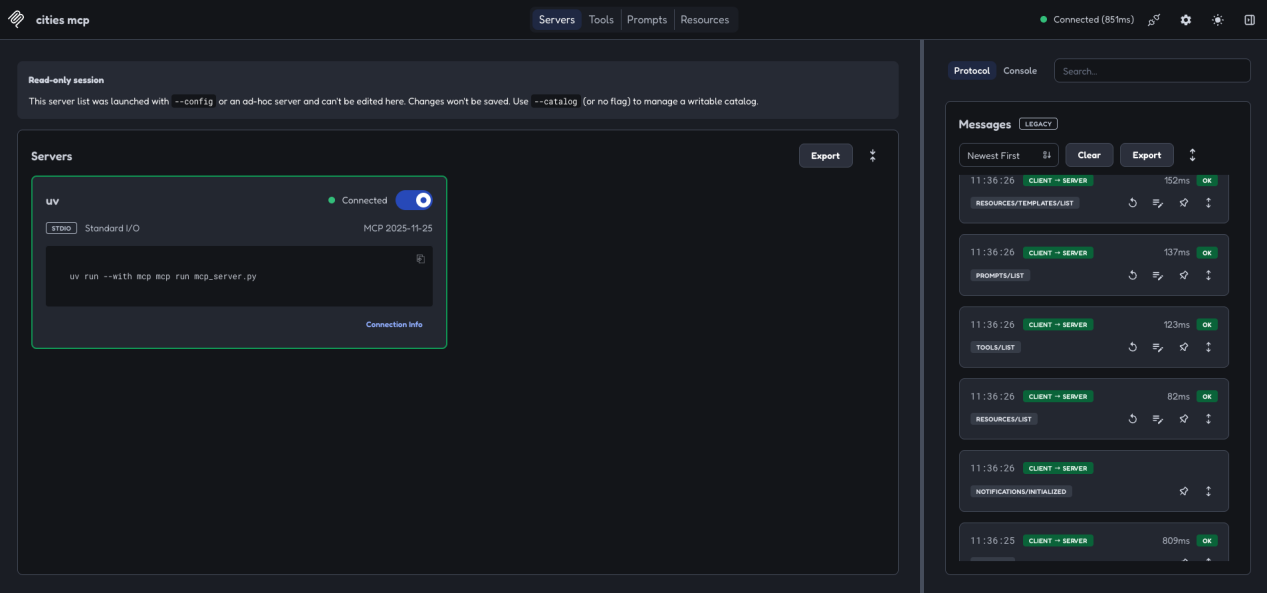Pin the notifications/initialized message
1267x593 pixels.
(1184, 491)
